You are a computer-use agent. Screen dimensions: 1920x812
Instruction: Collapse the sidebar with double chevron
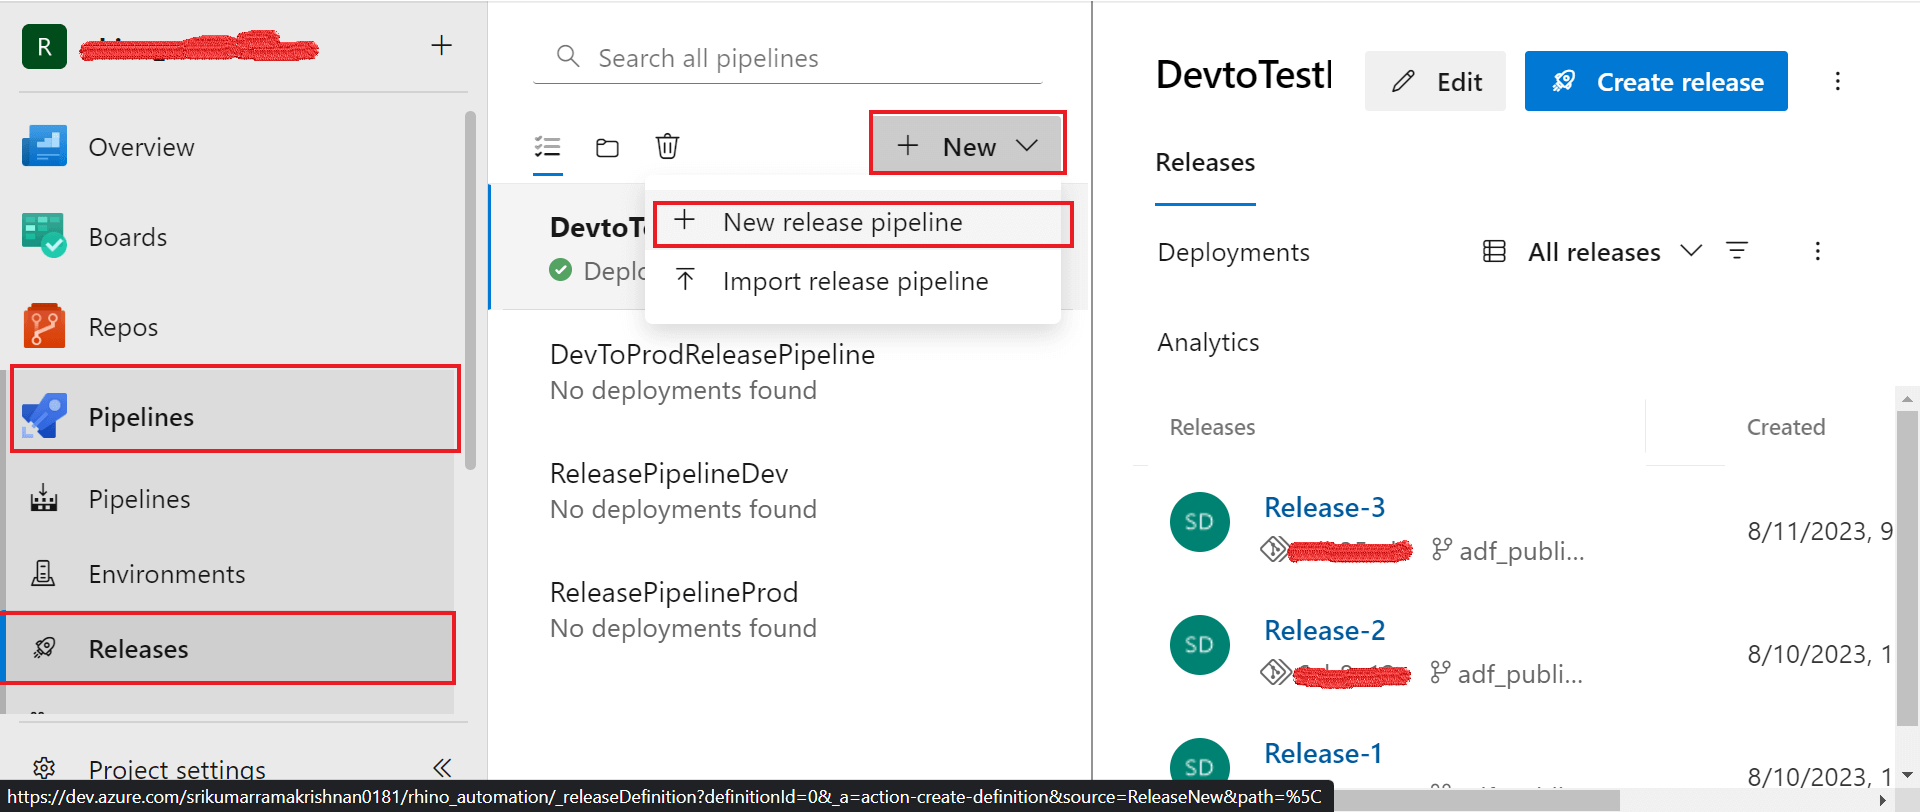tap(442, 767)
